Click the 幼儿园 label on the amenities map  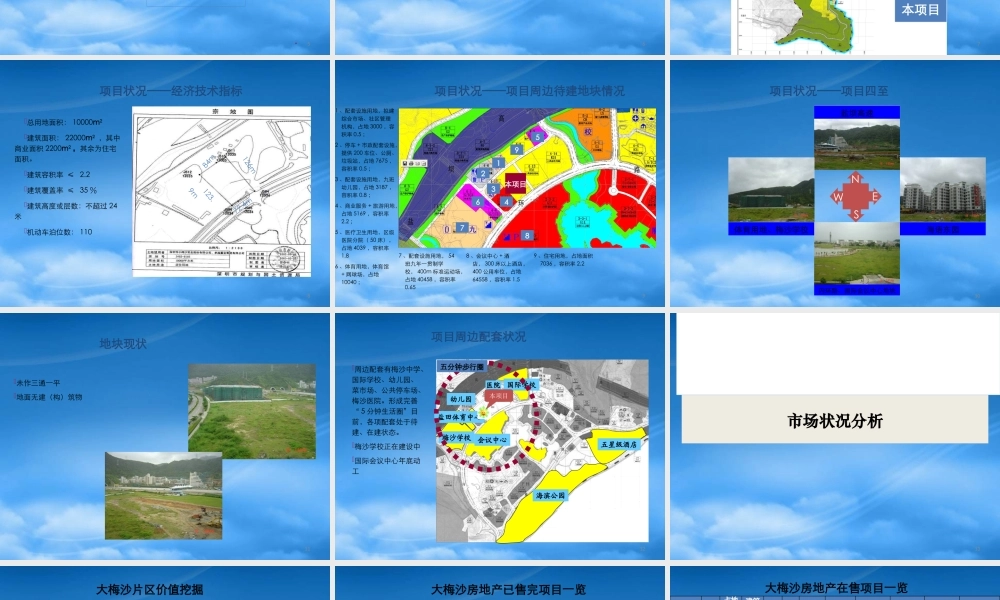pos(460,399)
